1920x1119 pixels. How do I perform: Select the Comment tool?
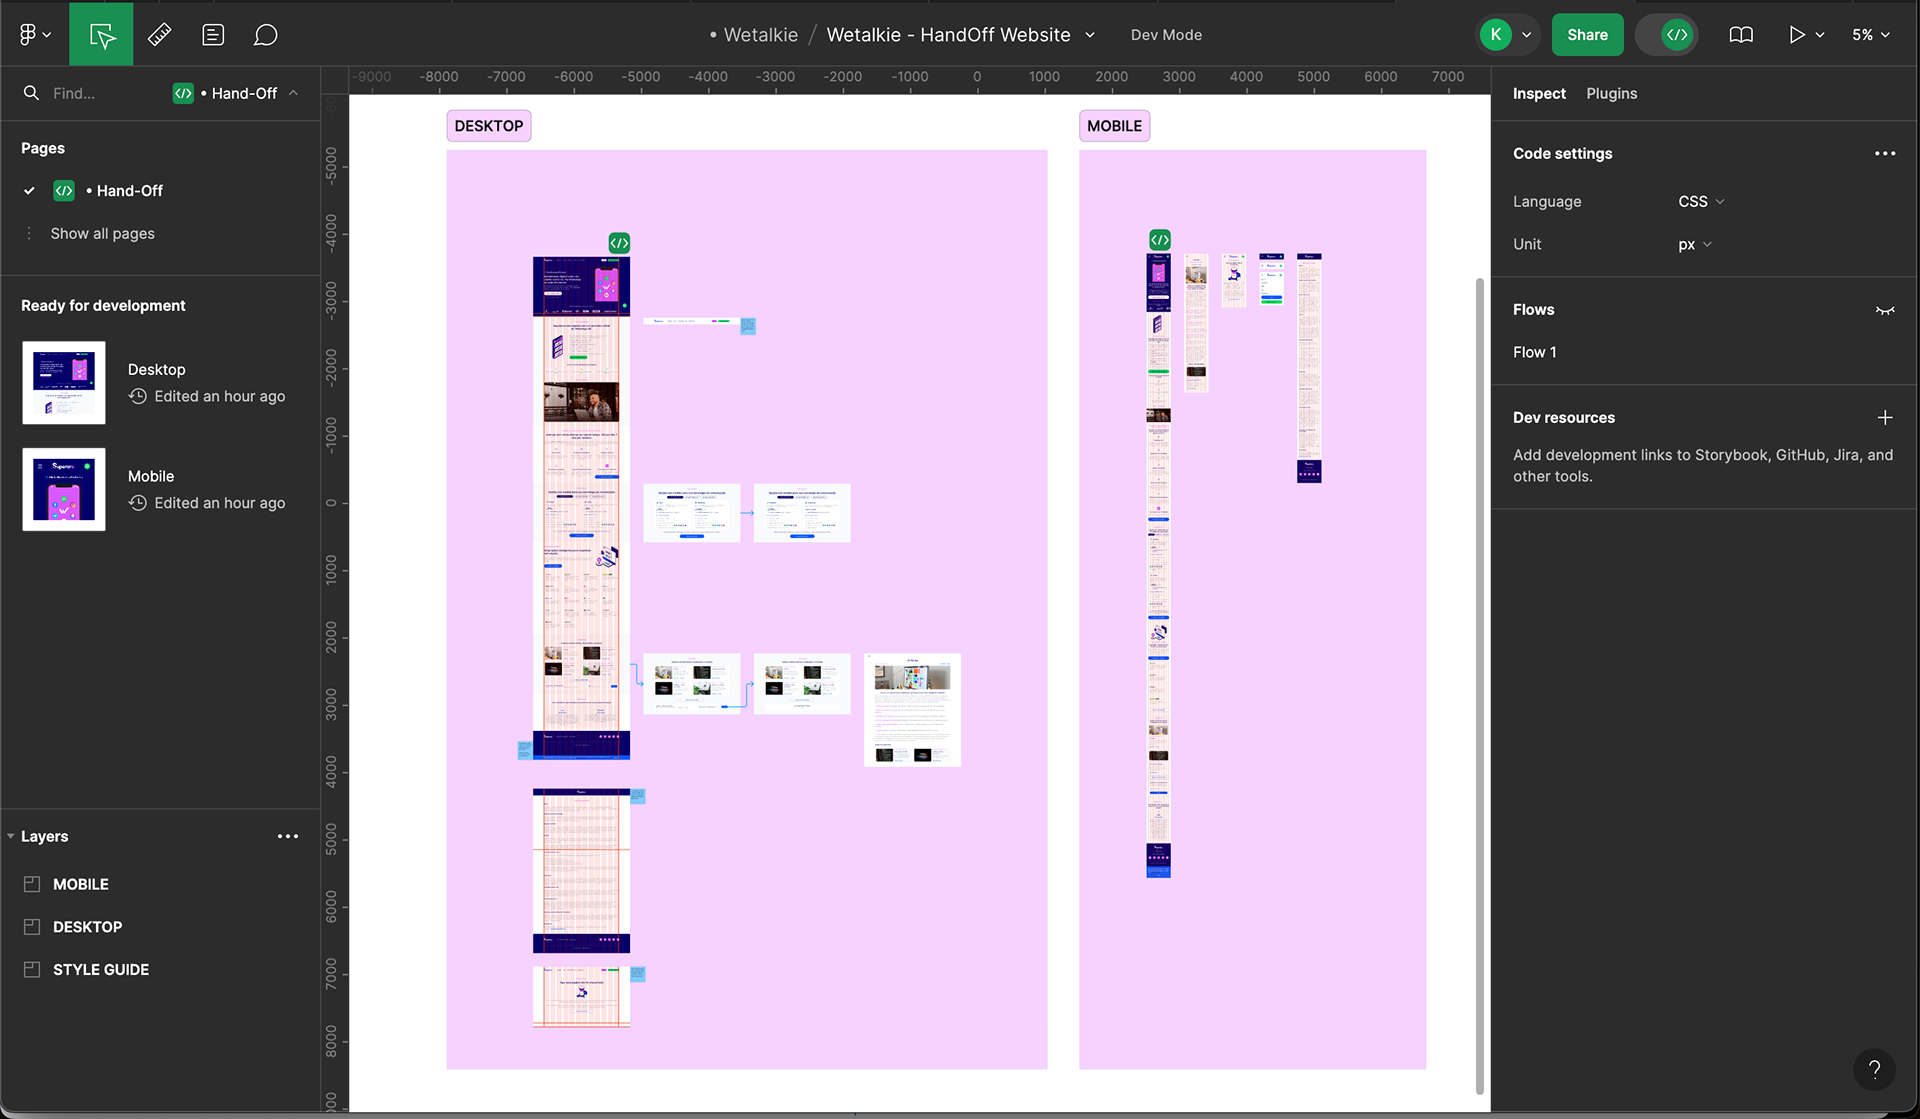pyautogui.click(x=265, y=34)
